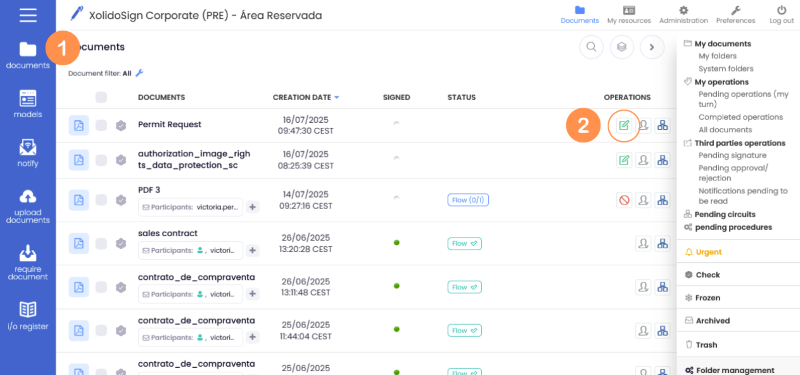This screenshot has height=375, width=800.
Task: Sort by CREATION DATE column arrow
Action: point(337,97)
